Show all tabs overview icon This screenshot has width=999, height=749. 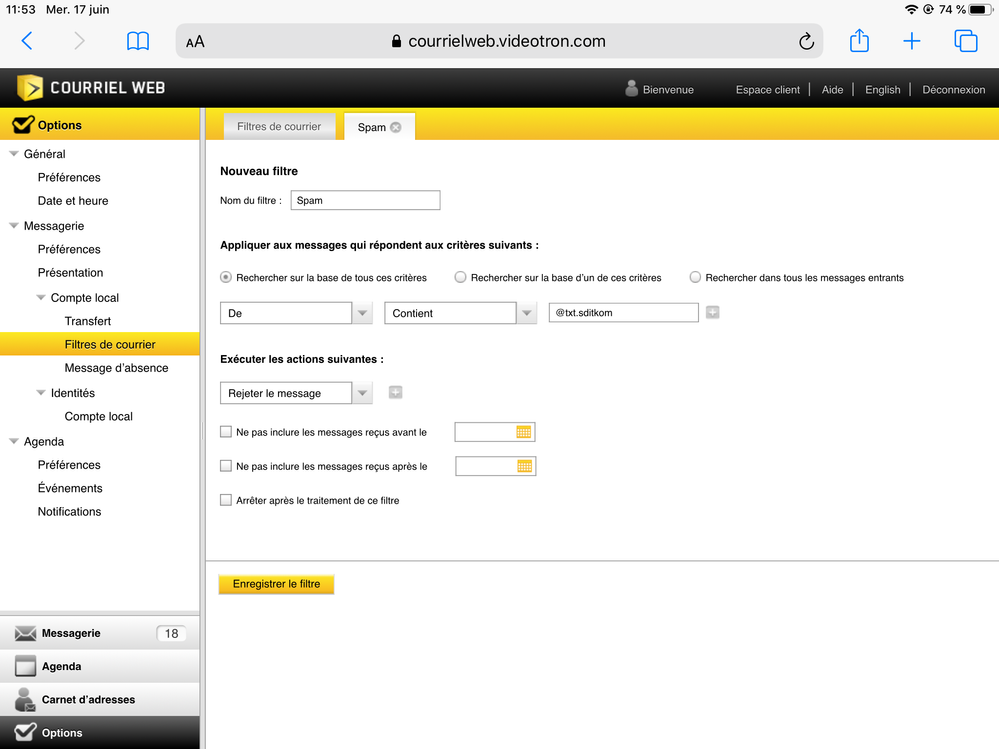[x=965, y=41]
